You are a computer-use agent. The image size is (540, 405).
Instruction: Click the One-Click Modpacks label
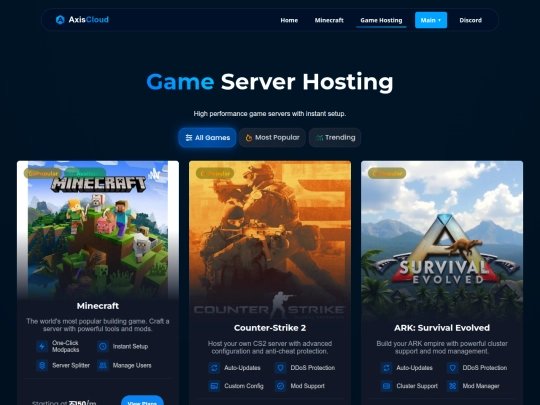coord(65,346)
